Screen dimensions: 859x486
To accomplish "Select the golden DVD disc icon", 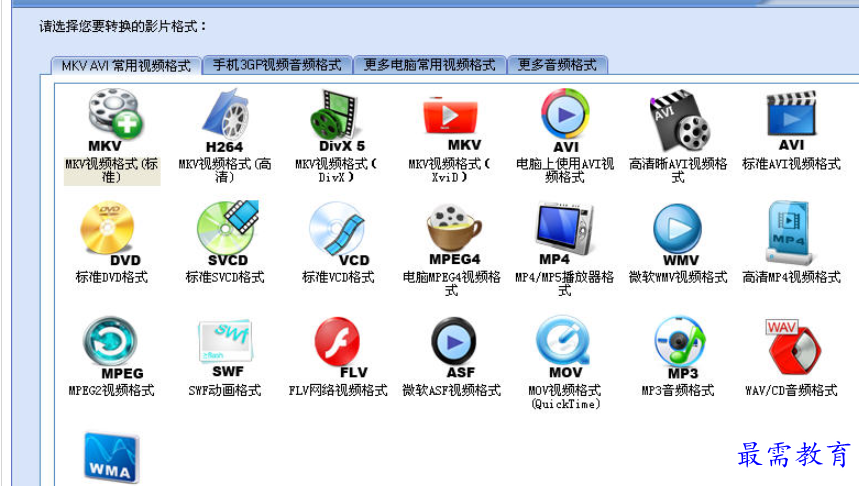I will (110, 234).
